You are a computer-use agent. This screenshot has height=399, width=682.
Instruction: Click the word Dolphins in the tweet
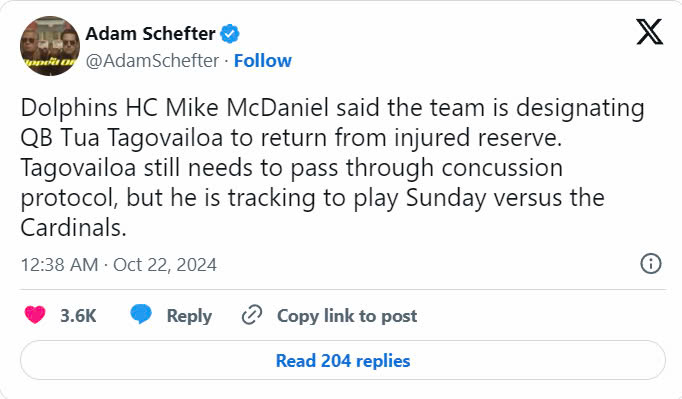point(69,108)
